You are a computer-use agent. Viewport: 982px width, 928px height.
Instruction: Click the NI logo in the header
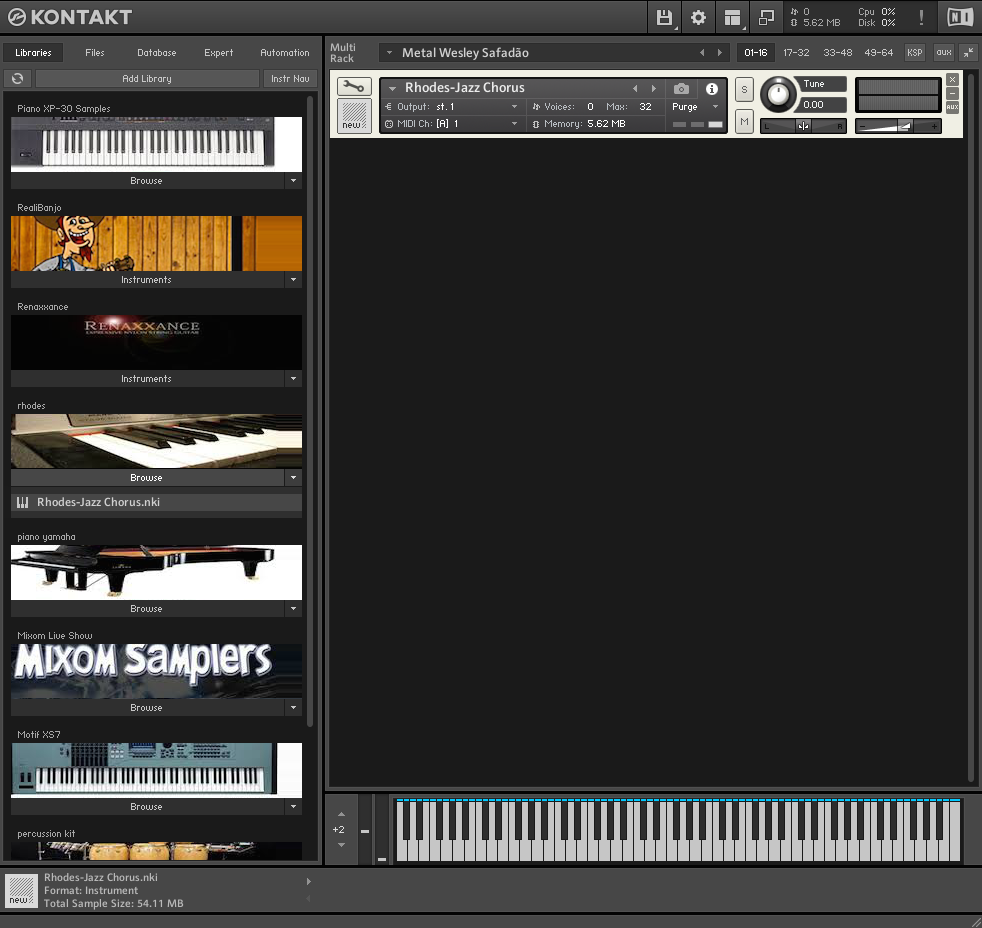[x=960, y=17]
